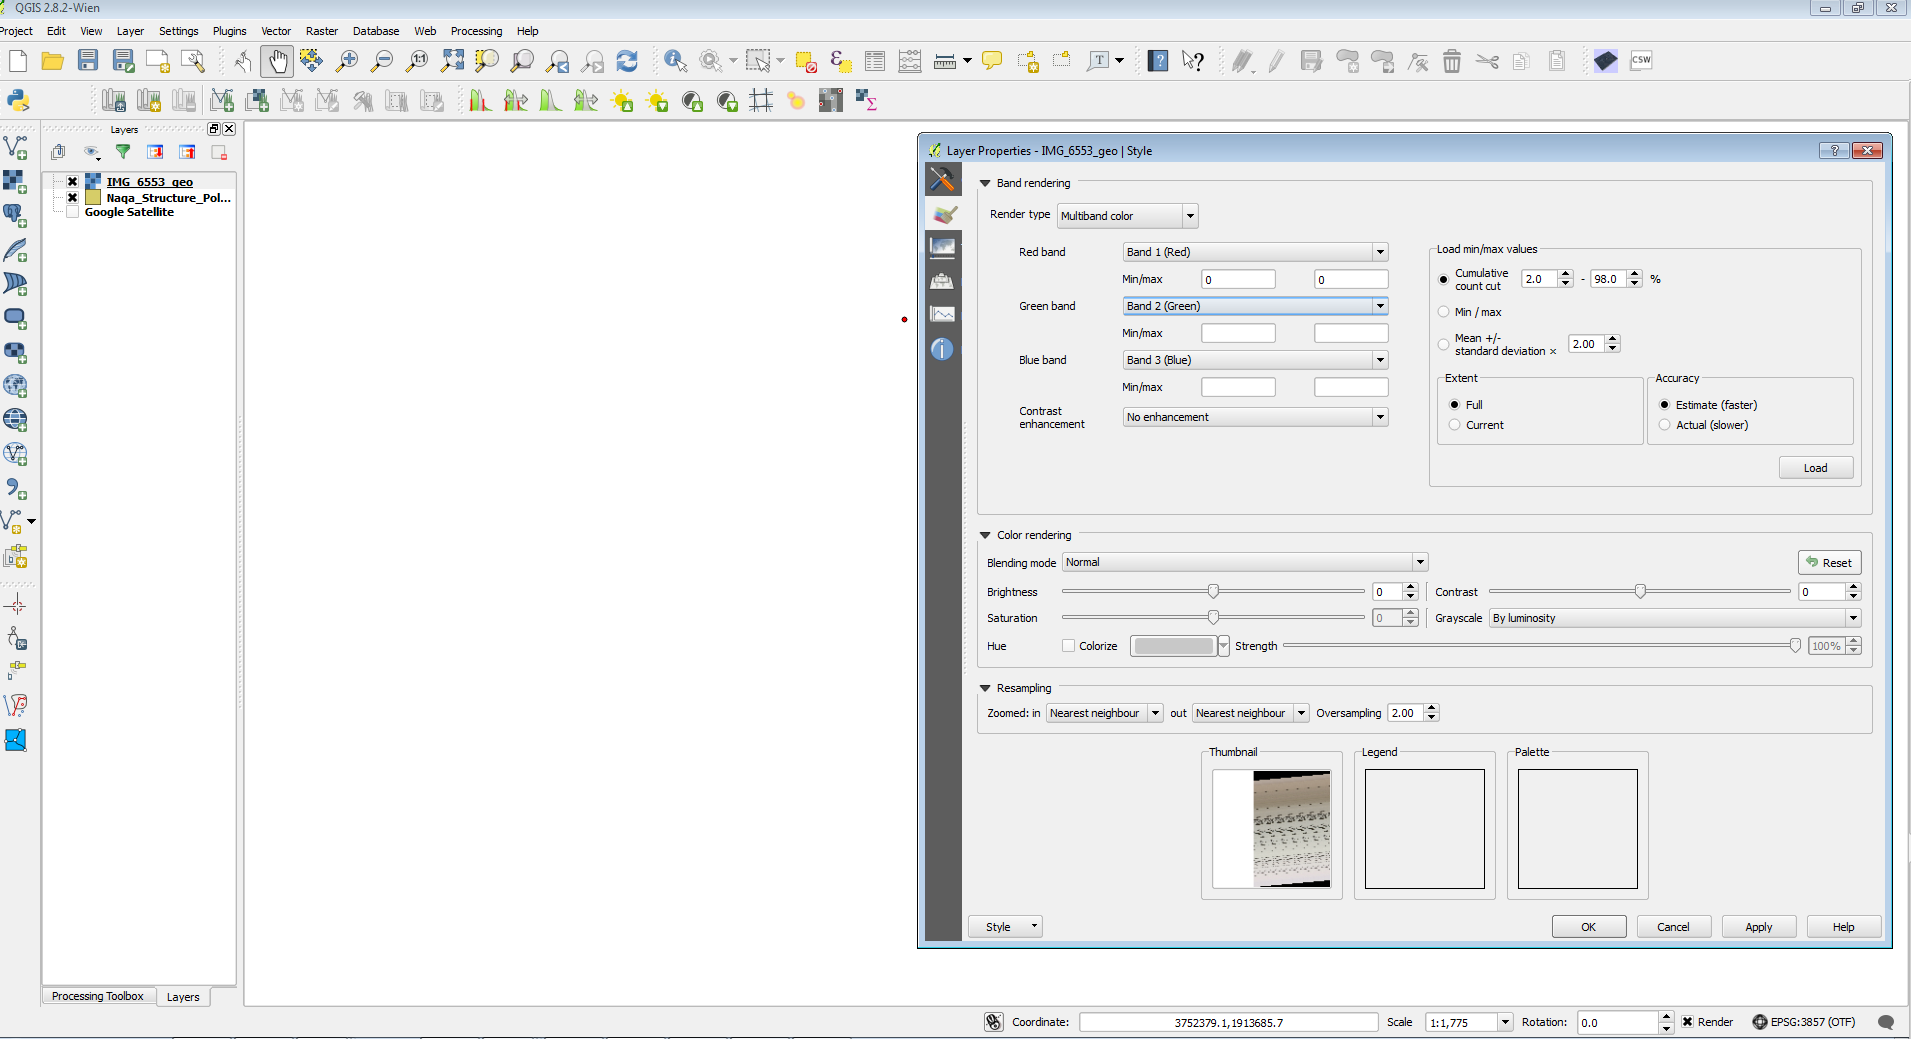The width and height of the screenshot is (1911, 1039).
Task: Open the Style button menu
Action: click(x=1005, y=927)
